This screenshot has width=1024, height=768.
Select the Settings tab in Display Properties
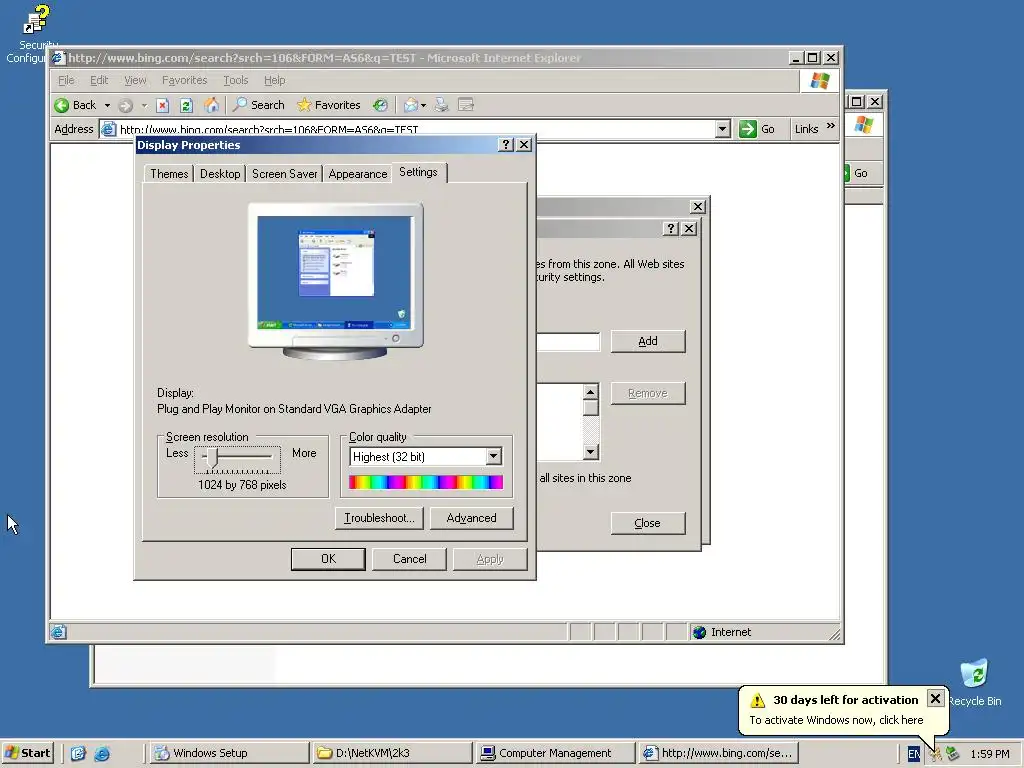419,172
